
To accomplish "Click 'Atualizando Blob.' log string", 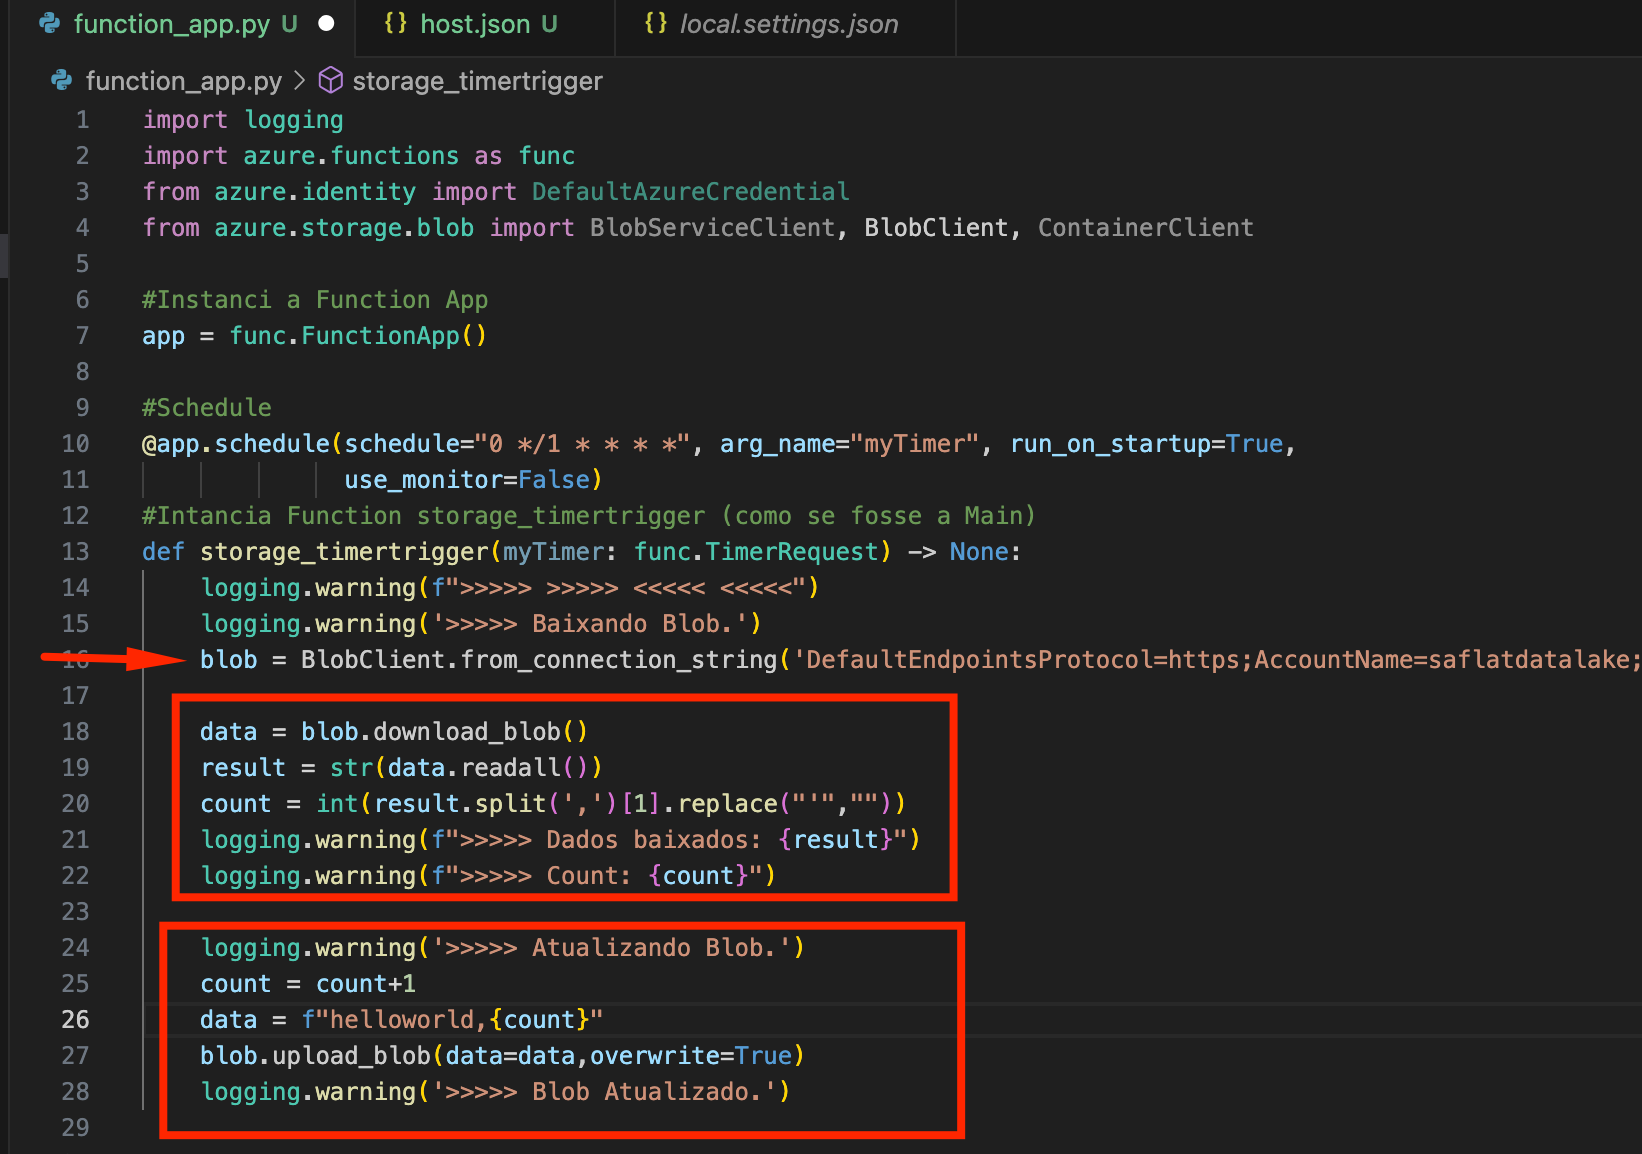I will pos(654,948).
